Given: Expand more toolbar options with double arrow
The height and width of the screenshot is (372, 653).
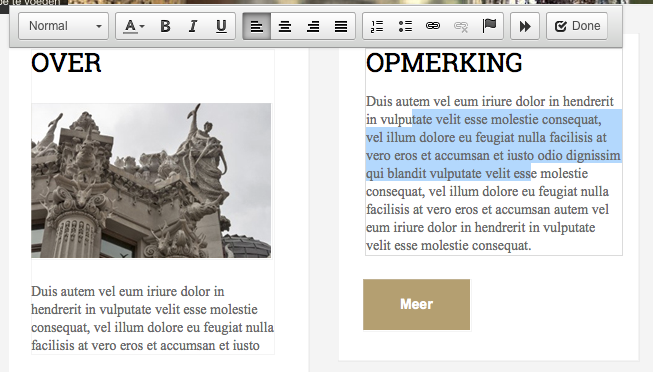Looking at the screenshot, I should click(x=525, y=26).
